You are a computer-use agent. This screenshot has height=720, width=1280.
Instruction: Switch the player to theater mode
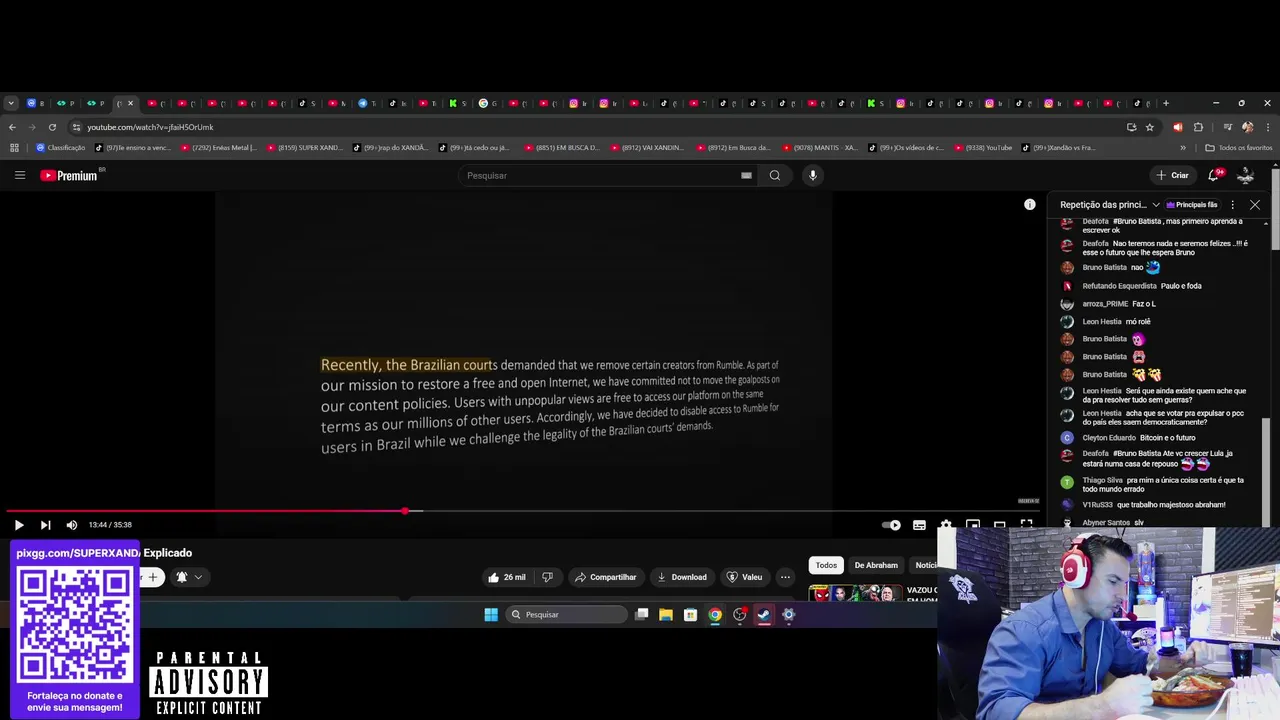point(999,525)
